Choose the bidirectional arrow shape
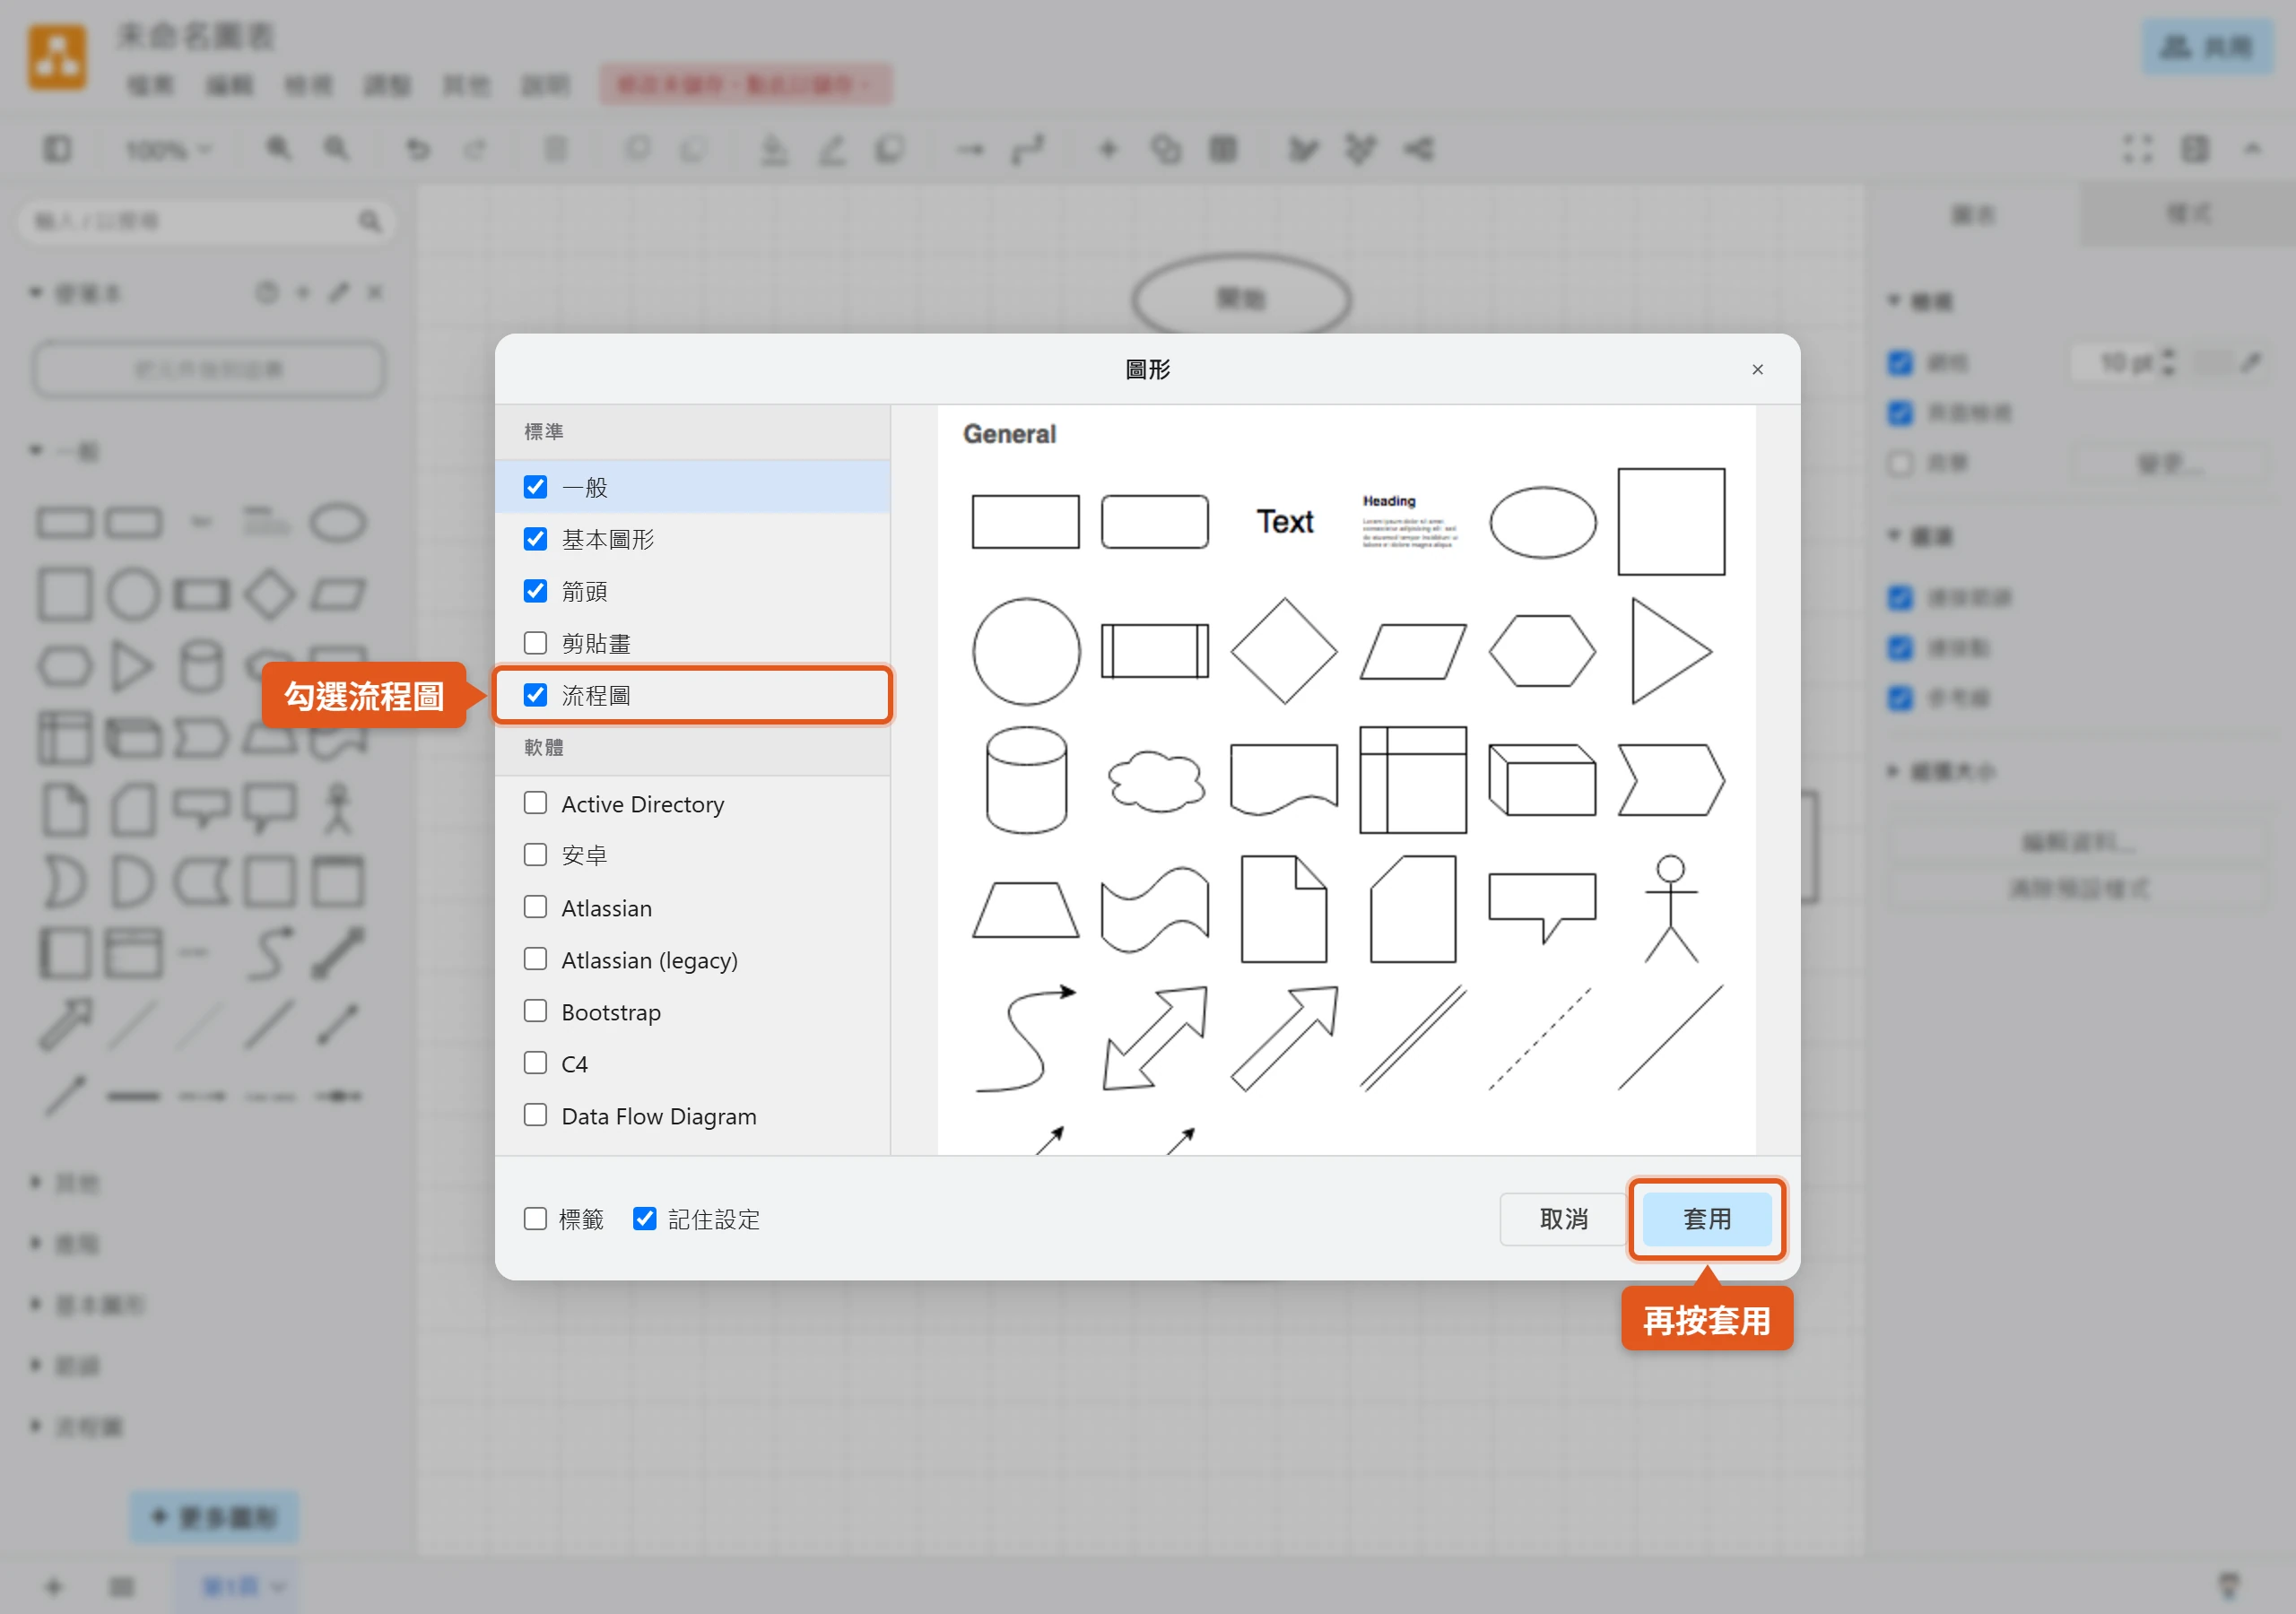 [x=1155, y=1038]
